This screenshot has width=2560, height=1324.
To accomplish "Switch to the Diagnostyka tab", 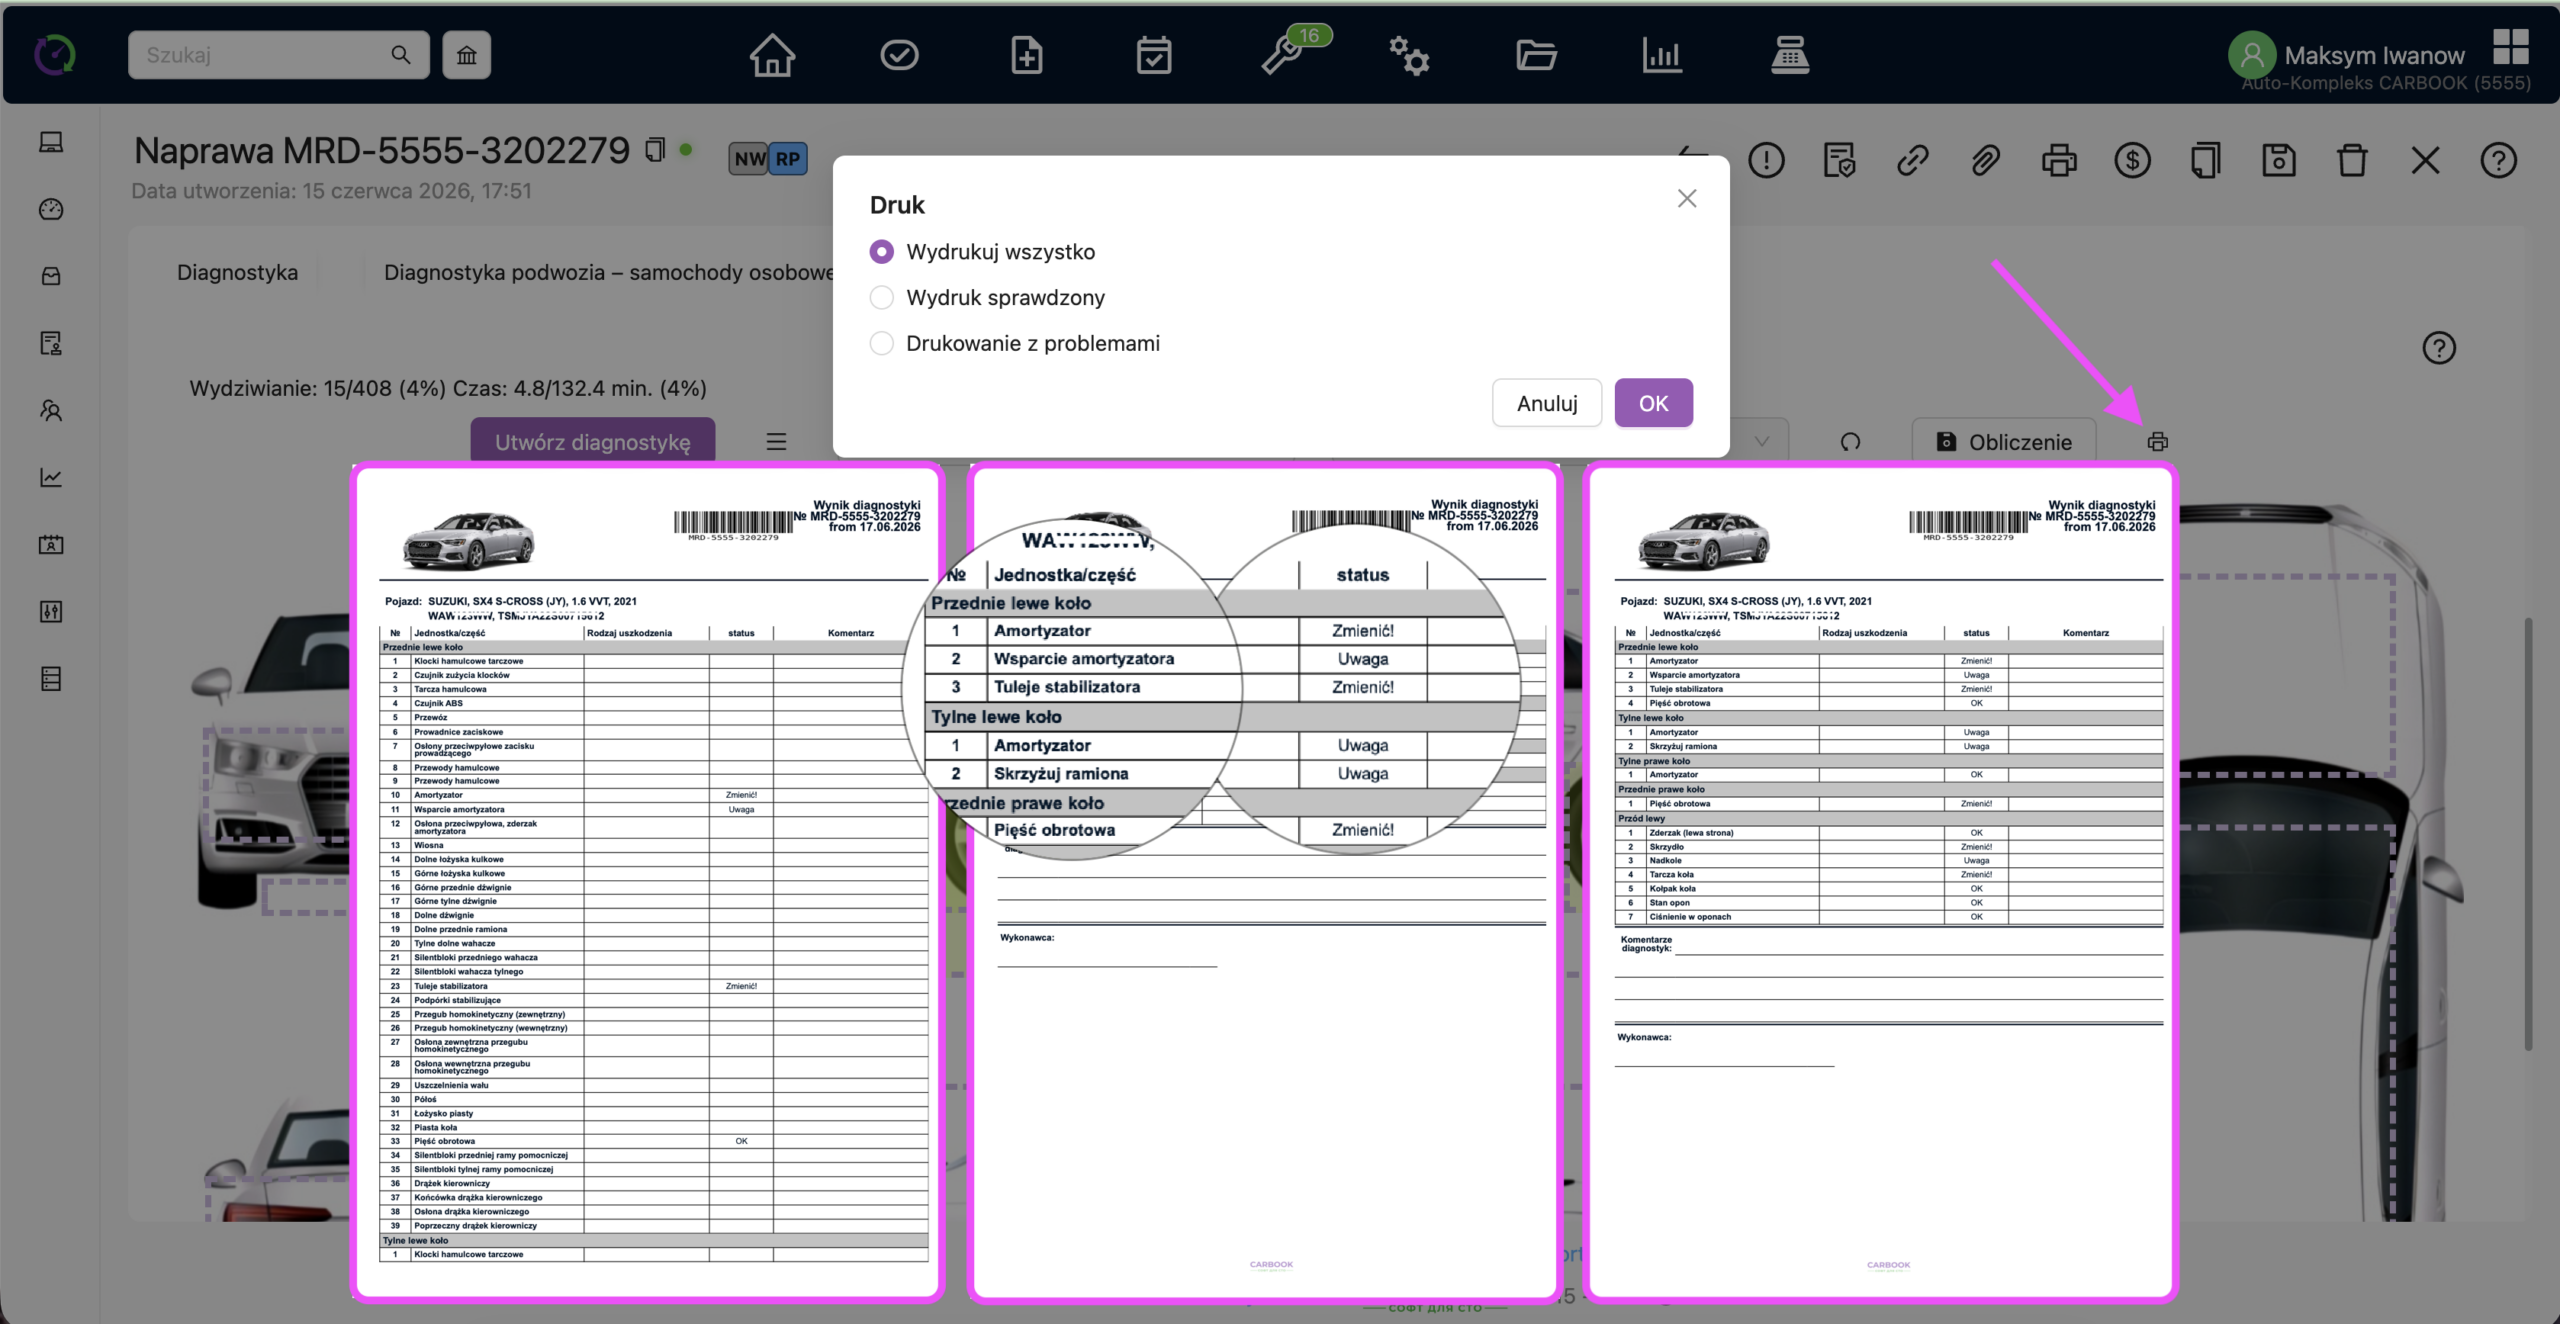I will (237, 272).
